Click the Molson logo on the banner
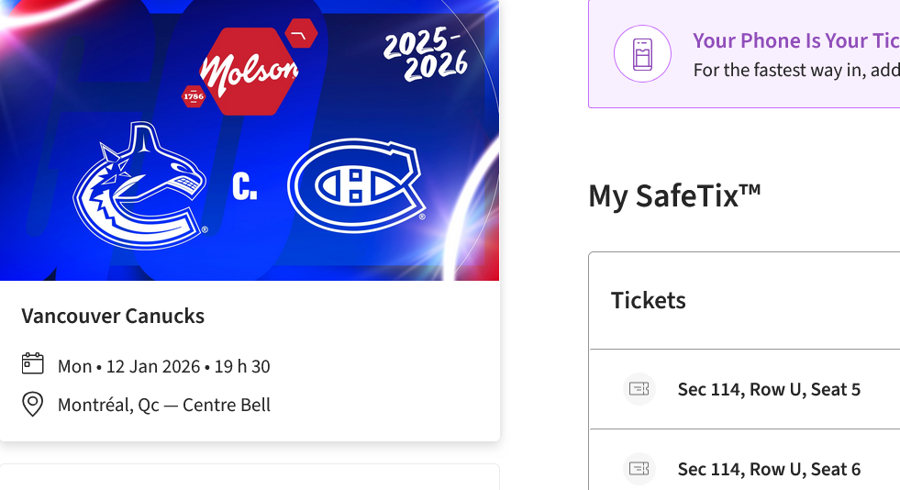Image resolution: width=900 pixels, height=490 pixels. pos(249,70)
